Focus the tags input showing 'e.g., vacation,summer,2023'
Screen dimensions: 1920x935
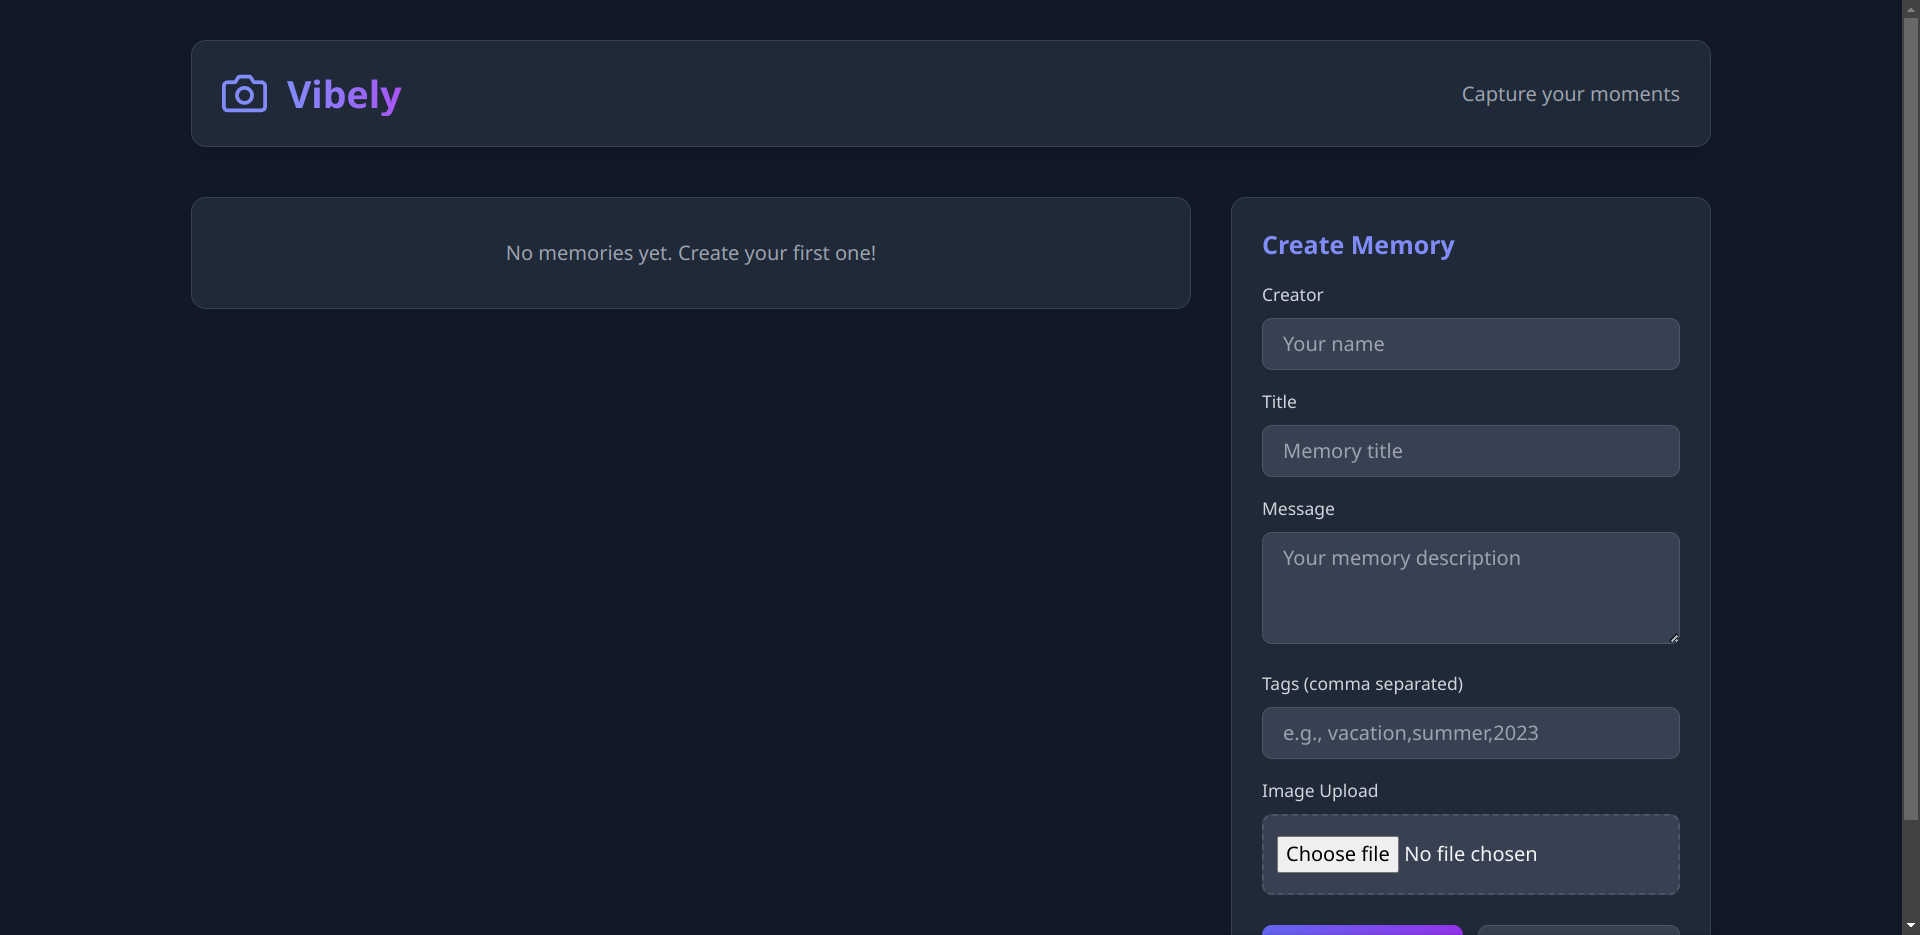click(1470, 733)
